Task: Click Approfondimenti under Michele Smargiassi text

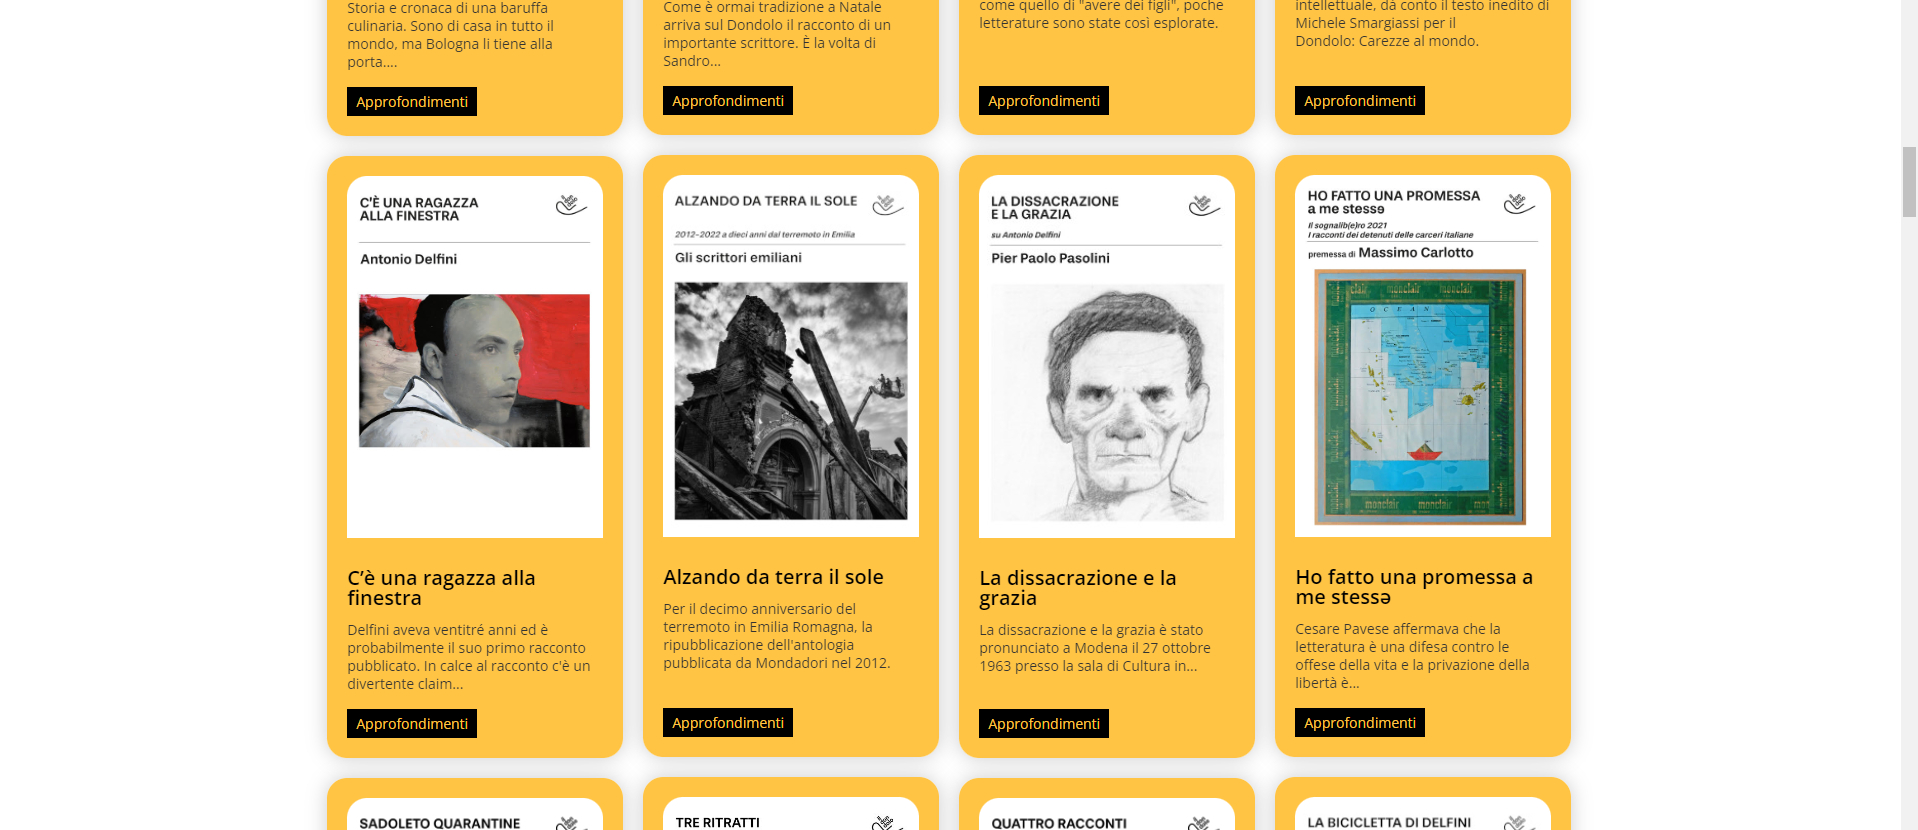Action: (x=1360, y=101)
